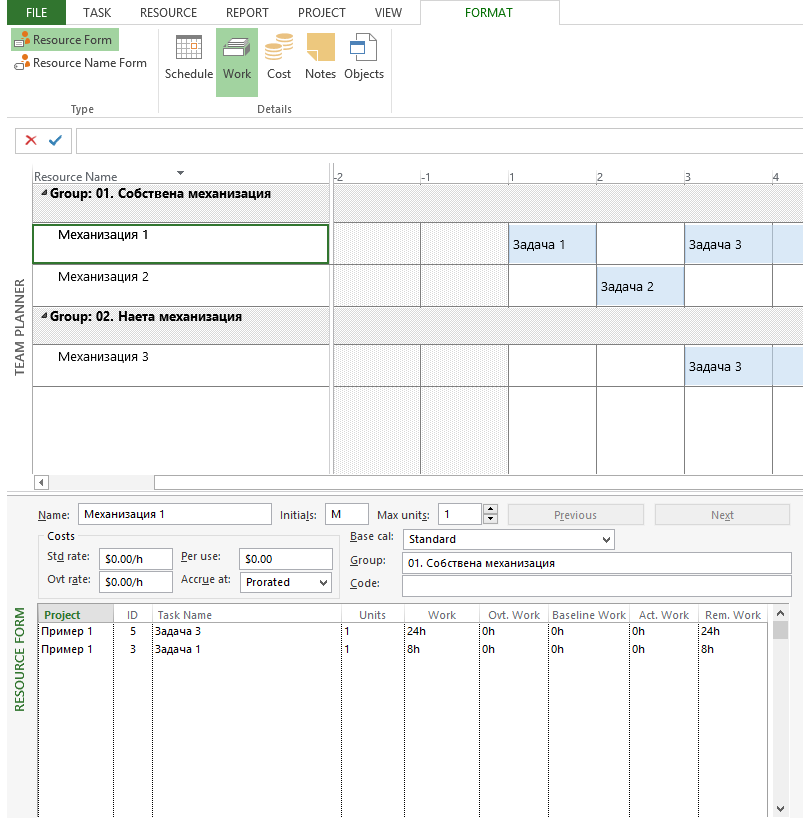Cancel entry with the red X
803x818 pixels.
[x=31, y=141]
